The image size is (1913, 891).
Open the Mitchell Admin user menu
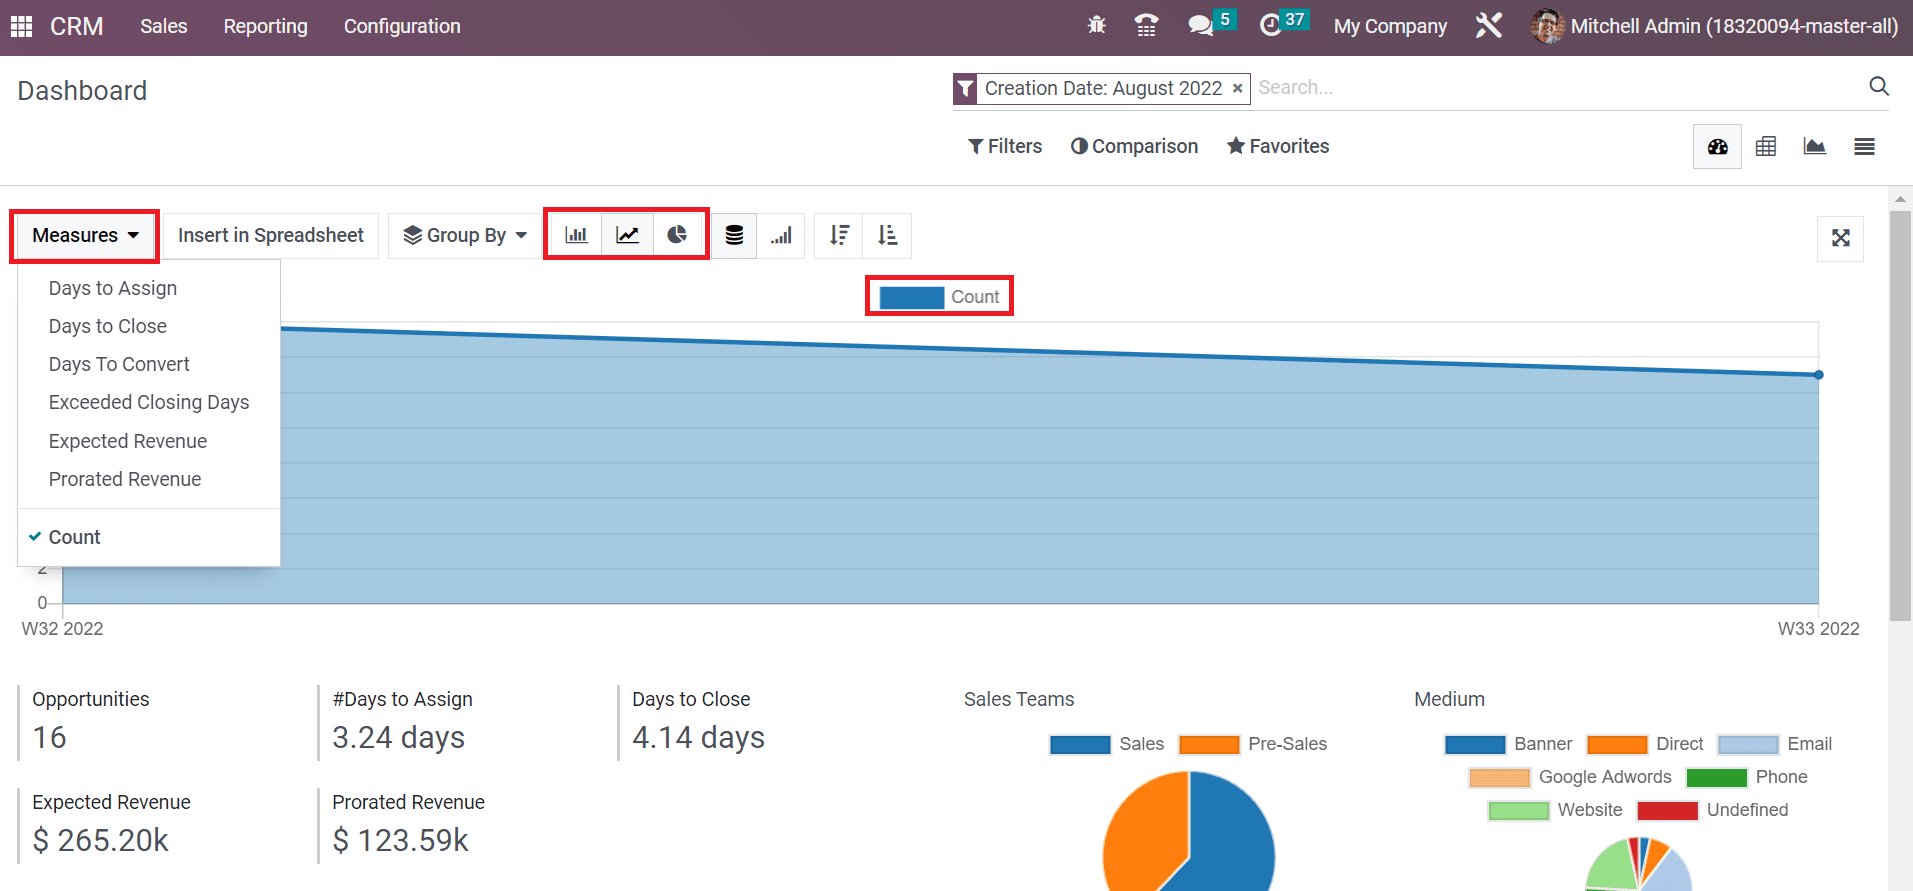click(x=1714, y=26)
